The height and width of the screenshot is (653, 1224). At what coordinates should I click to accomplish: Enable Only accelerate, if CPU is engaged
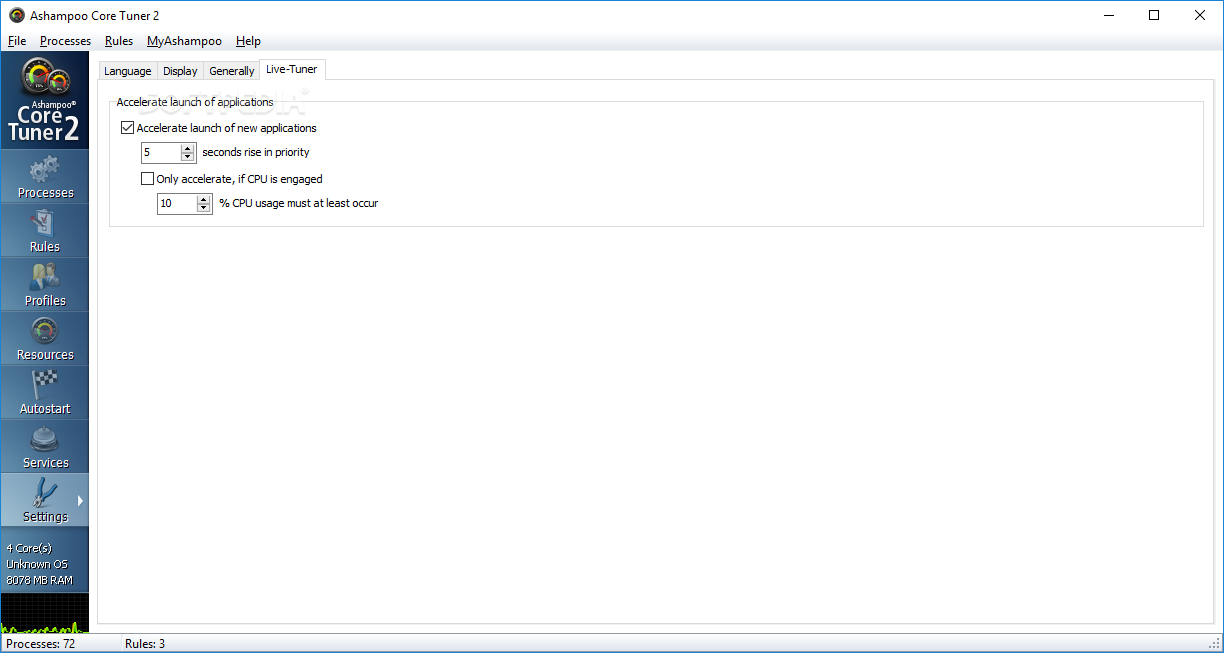(x=148, y=179)
